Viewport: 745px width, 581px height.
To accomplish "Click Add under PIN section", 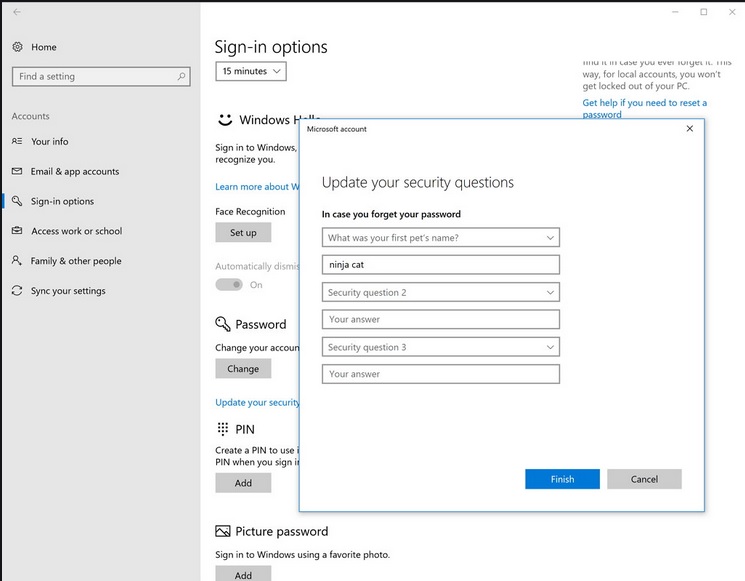I will [x=243, y=483].
